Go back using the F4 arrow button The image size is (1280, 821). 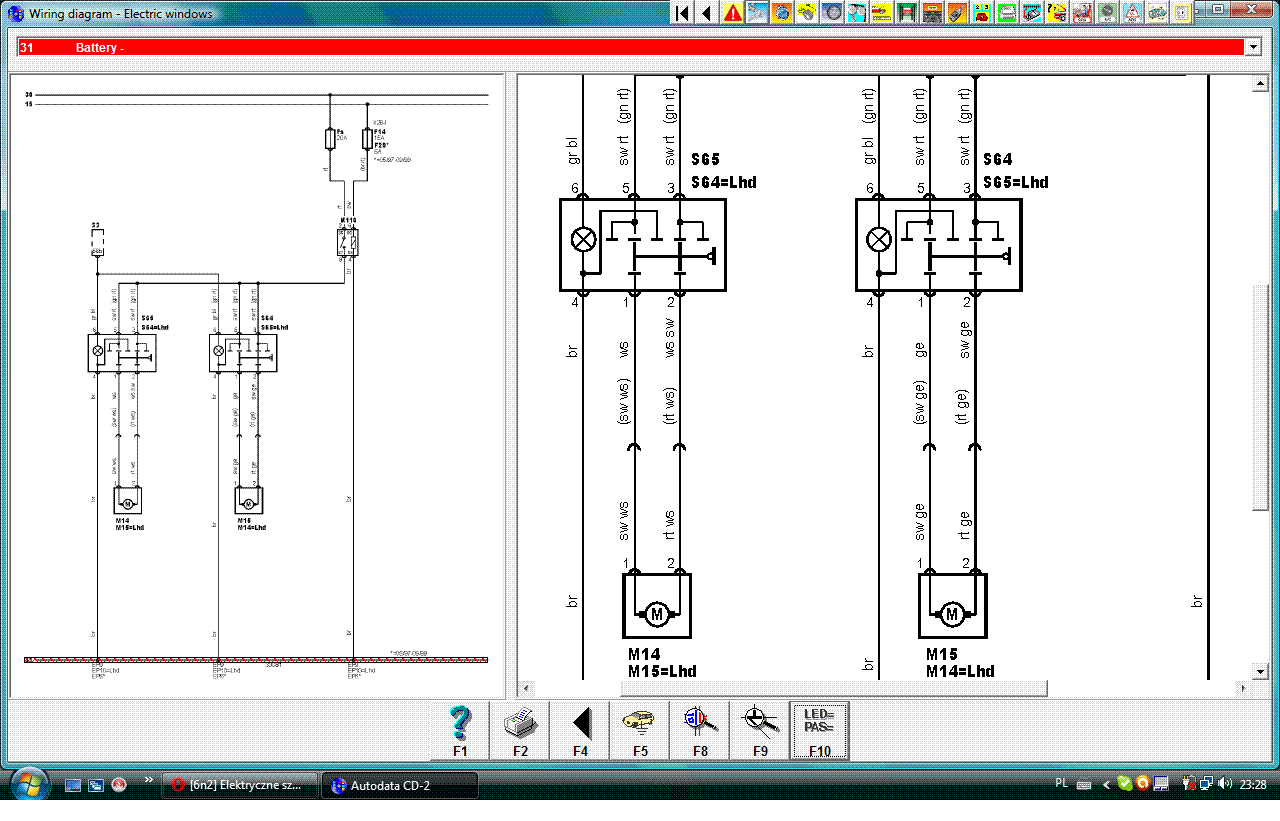tap(580, 731)
